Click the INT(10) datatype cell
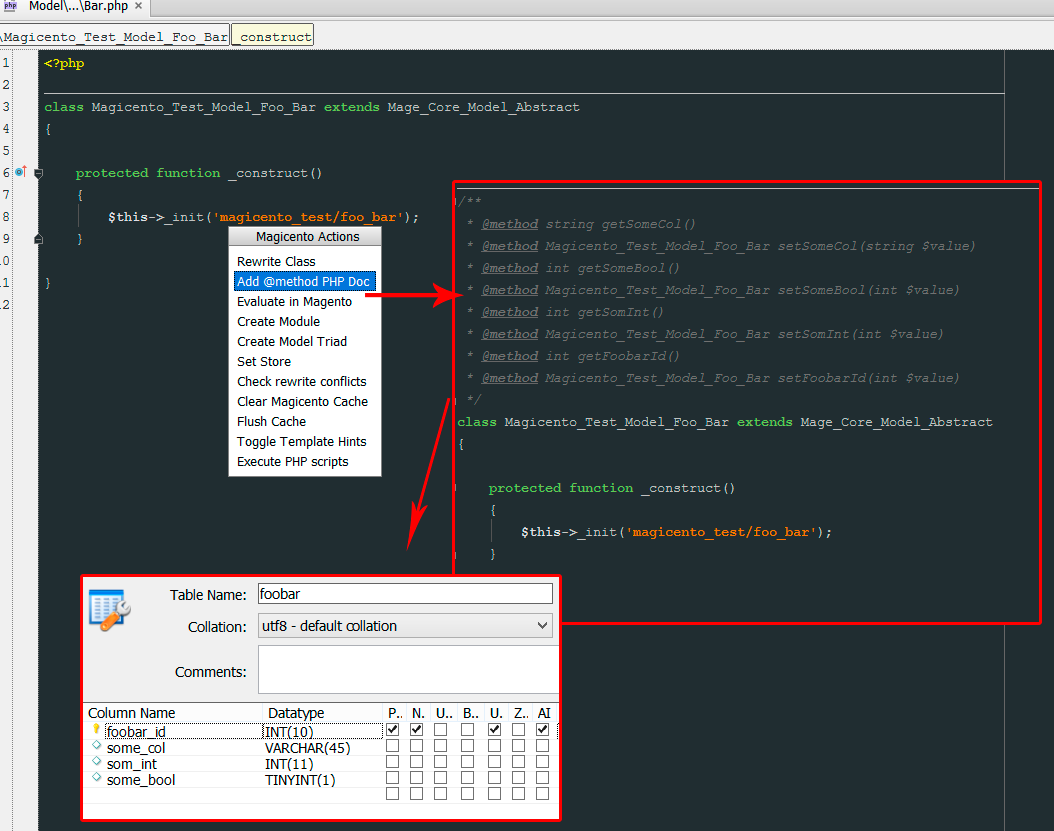The image size is (1054, 831). pyautogui.click(x=323, y=731)
